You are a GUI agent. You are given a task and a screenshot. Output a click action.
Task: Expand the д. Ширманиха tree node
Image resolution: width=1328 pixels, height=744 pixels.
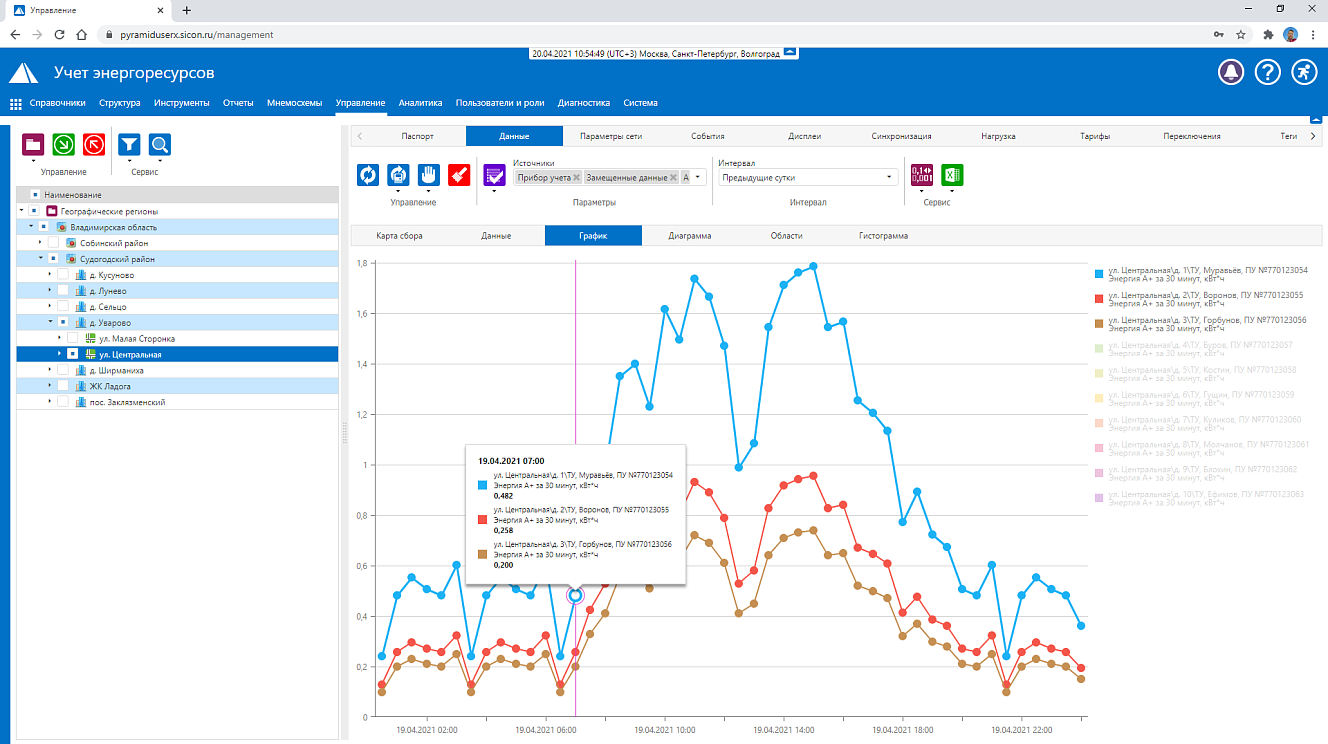50,370
